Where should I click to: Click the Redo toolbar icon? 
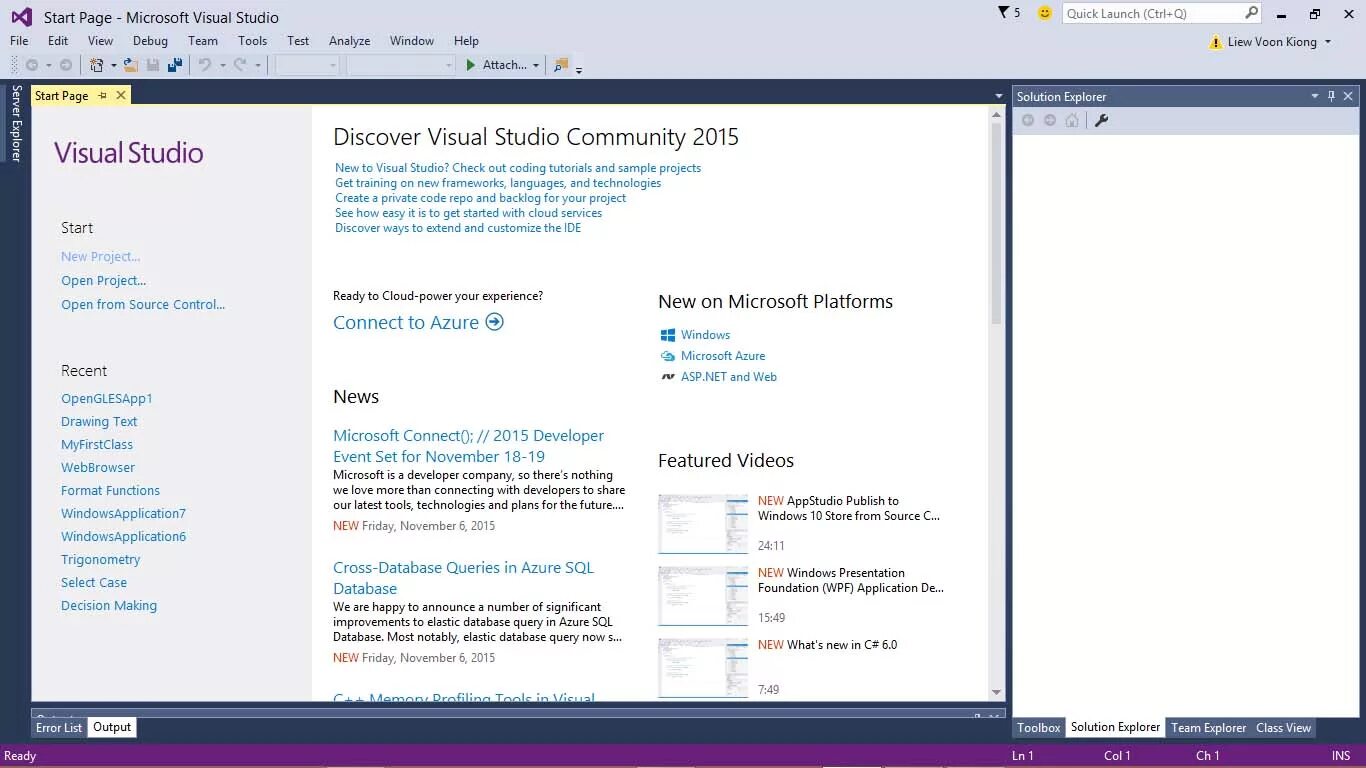(x=240, y=65)
